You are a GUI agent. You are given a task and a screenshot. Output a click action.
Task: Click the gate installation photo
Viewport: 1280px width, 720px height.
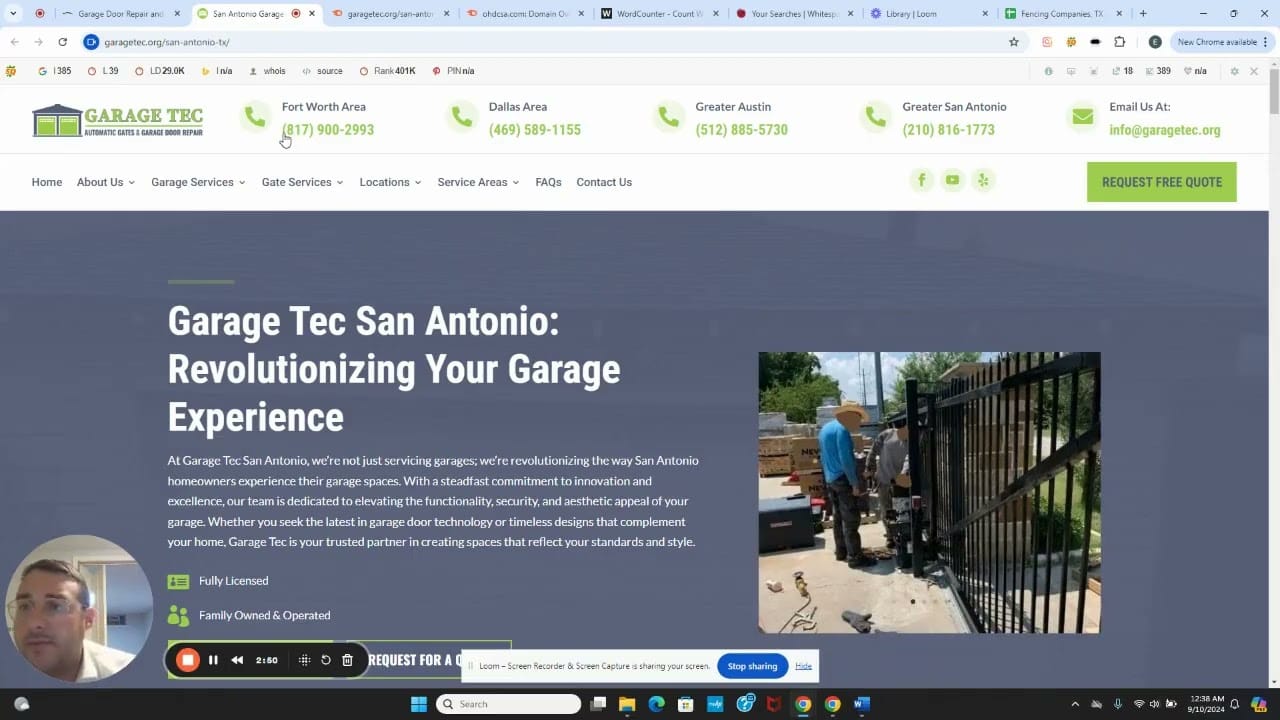[x=929, y=492]
